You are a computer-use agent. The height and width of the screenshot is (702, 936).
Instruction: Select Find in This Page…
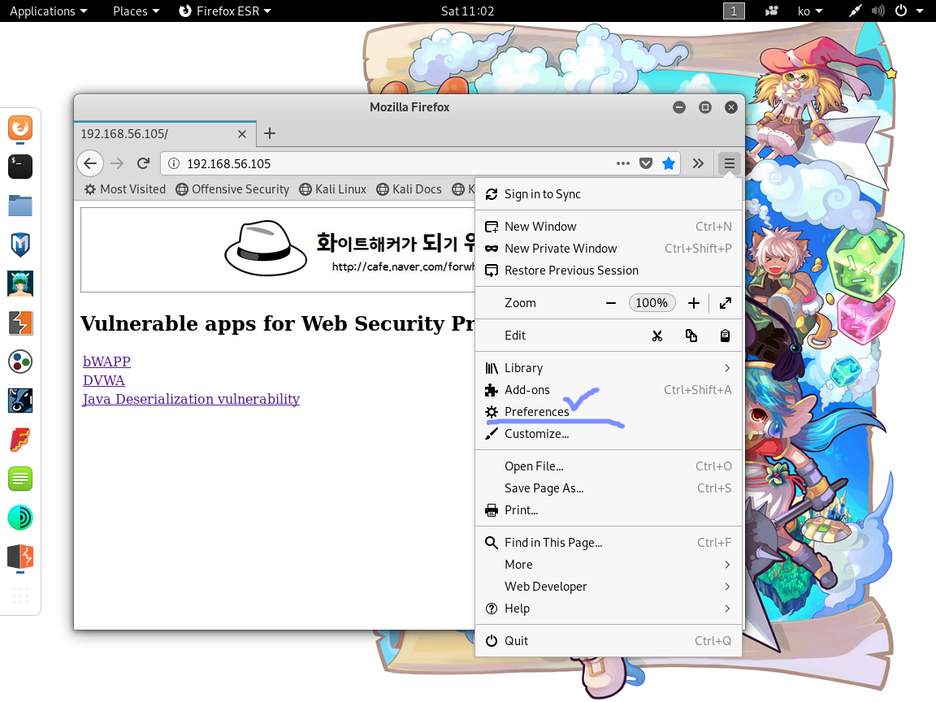608,543
